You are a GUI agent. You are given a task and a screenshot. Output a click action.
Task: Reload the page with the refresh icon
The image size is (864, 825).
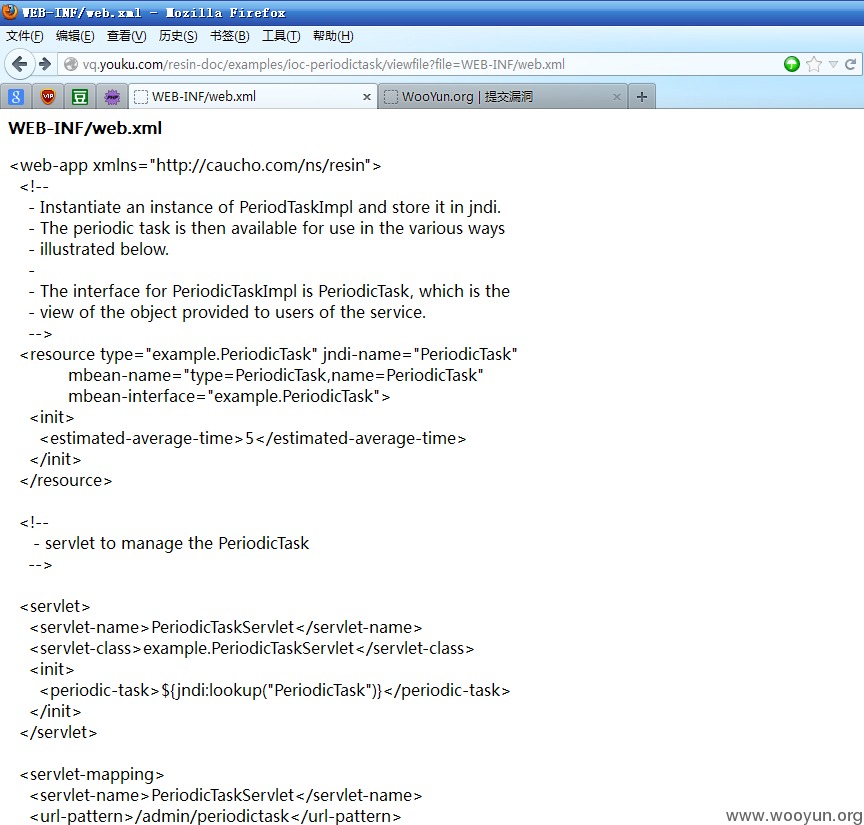(x=851, y=64)
